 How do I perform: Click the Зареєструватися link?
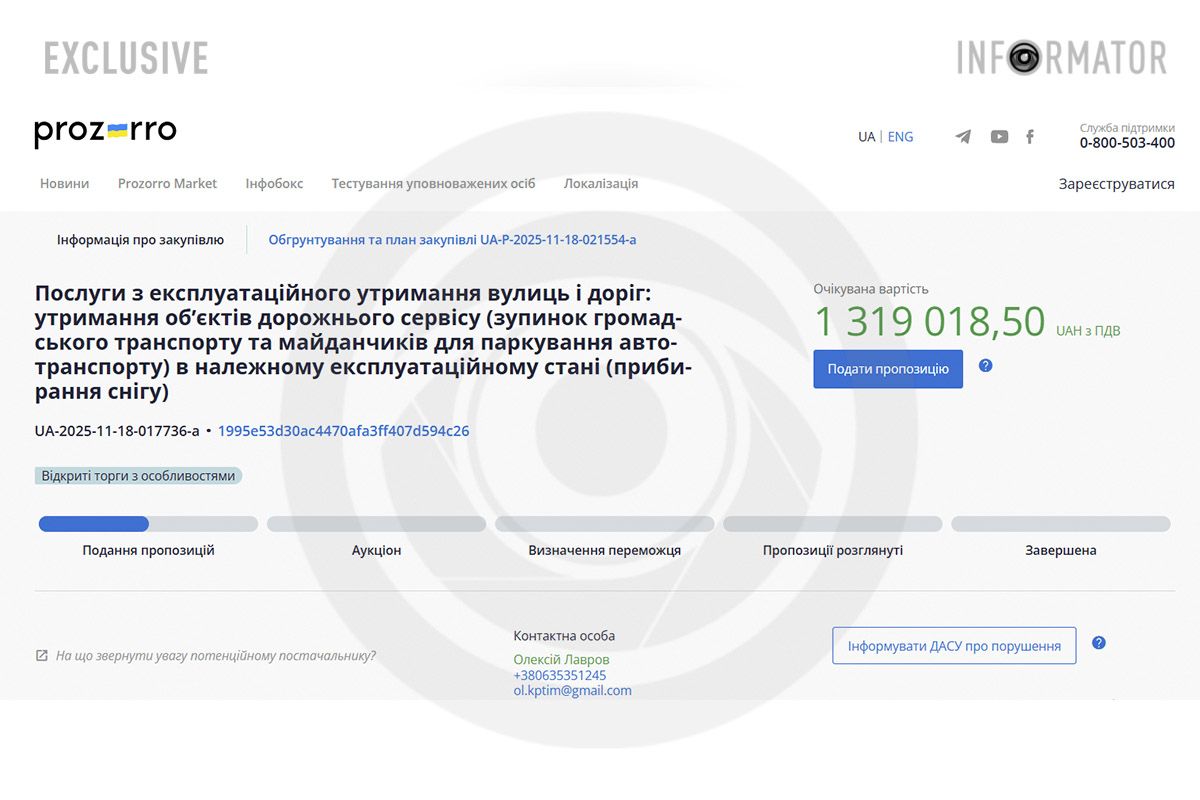coord(1118,183)
